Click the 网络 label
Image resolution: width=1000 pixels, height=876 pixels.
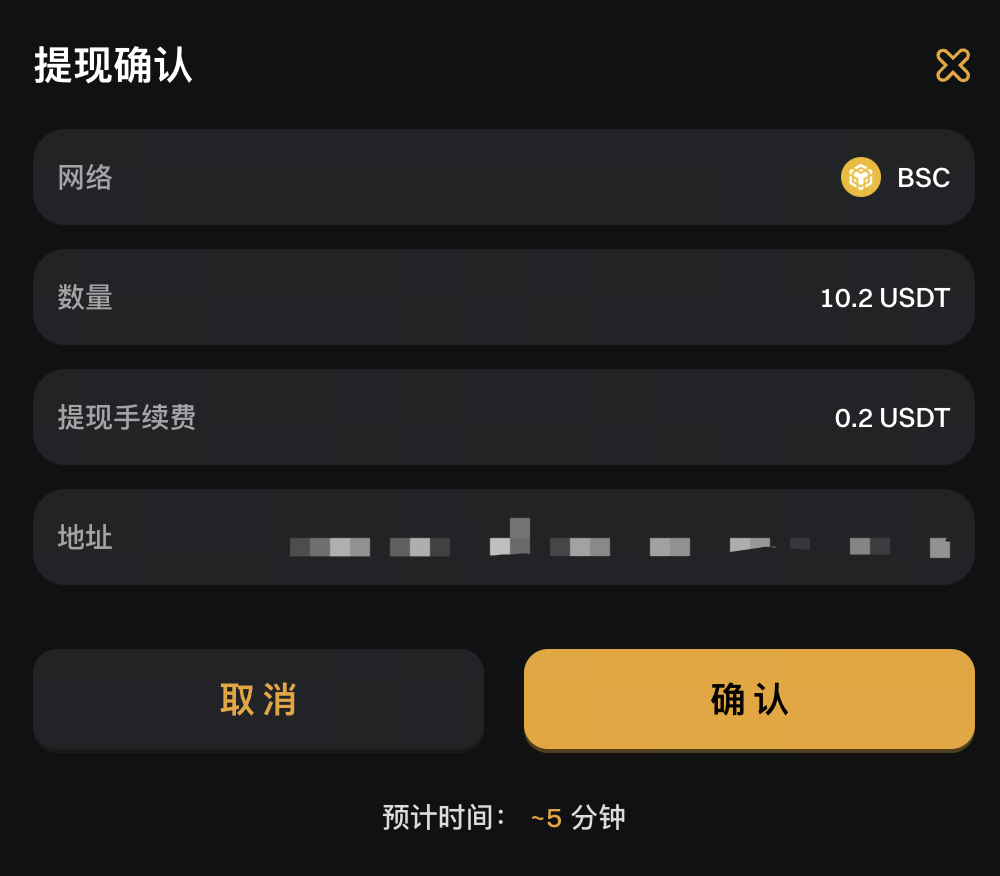click(x=85, y=178)
